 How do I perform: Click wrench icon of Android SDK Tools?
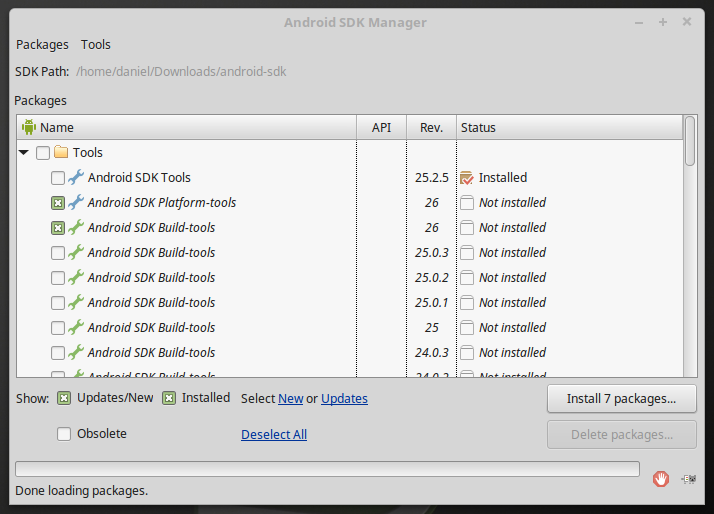coord(76,177)
